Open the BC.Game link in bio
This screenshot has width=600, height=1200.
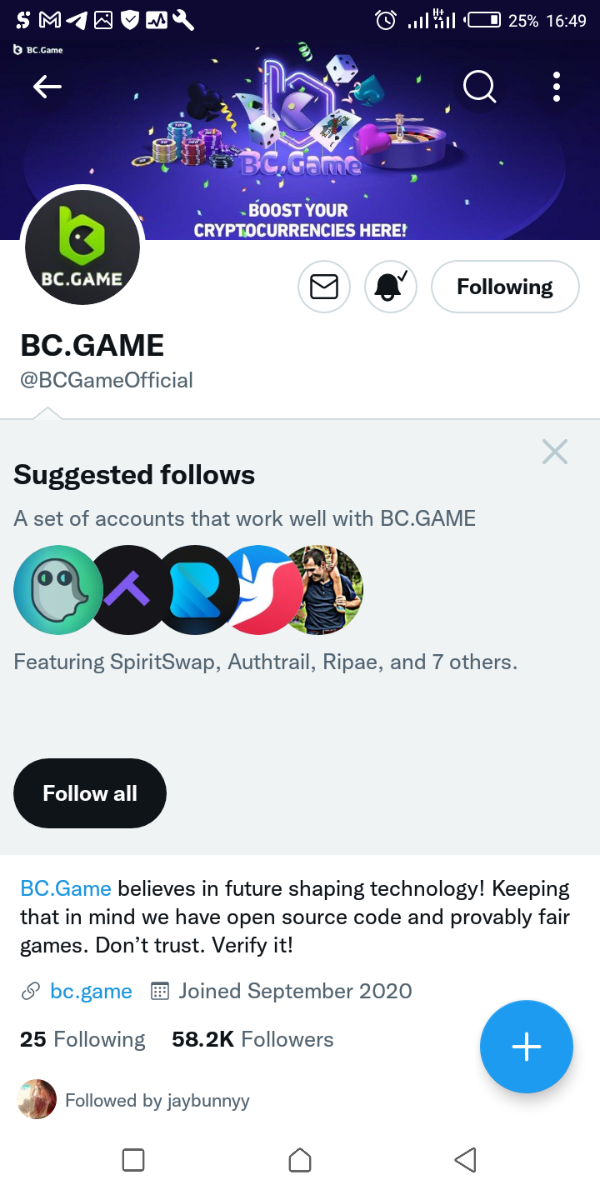[66, 888]
